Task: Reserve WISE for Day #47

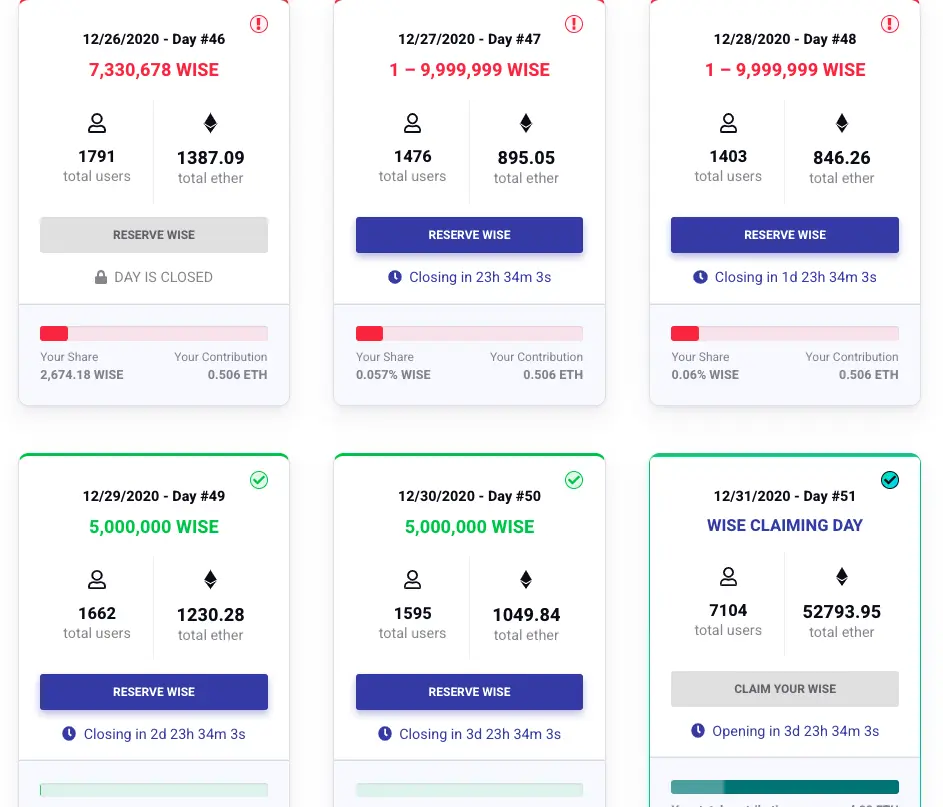Action: (469, 235)
